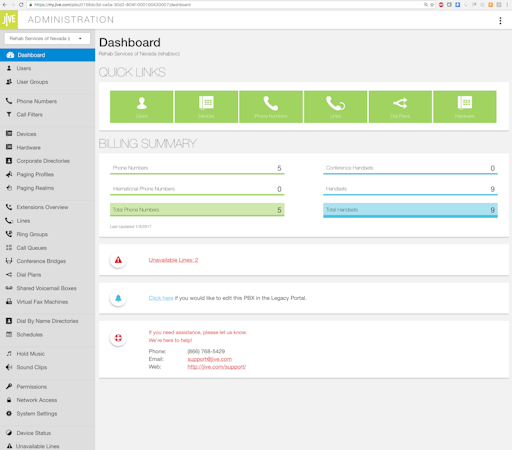Open the Lines quick link tile
512x450 pixels.
tap(336, 107)
